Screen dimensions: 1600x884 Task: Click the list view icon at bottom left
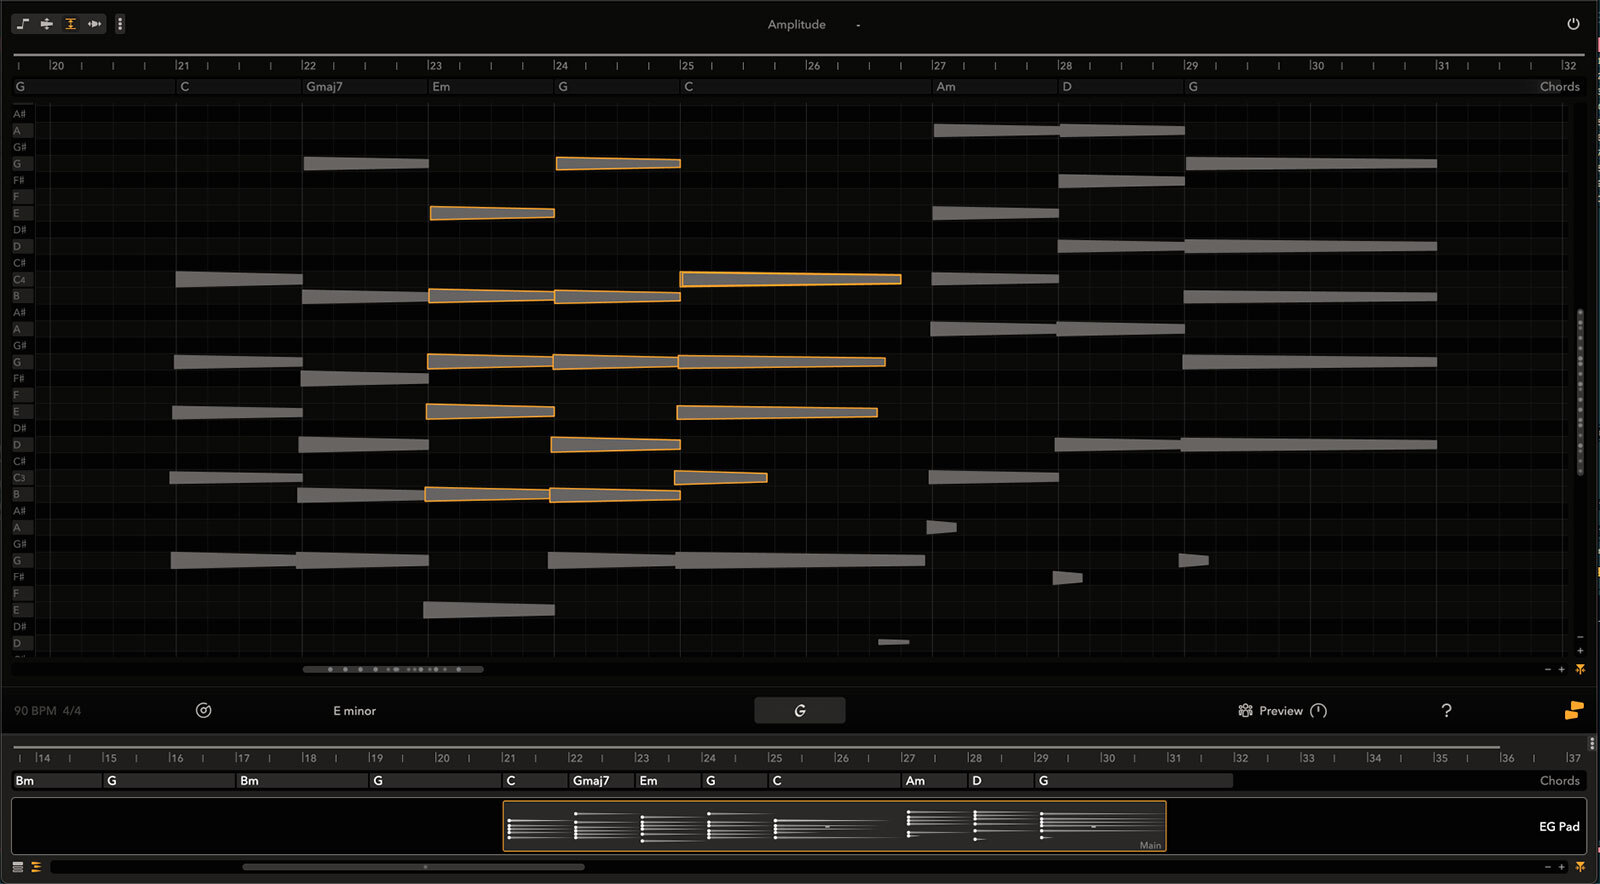[x=18, y=867]
